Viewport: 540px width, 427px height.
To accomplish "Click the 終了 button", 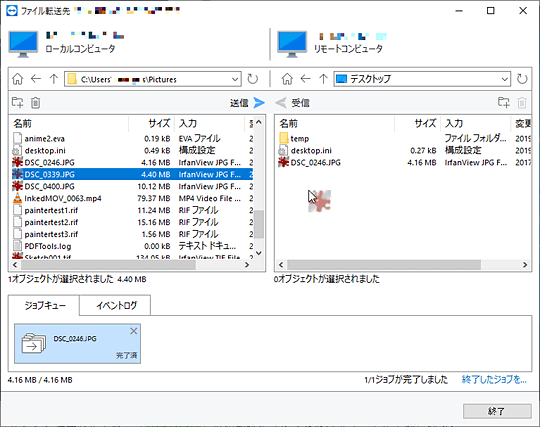I will (497, 411).
